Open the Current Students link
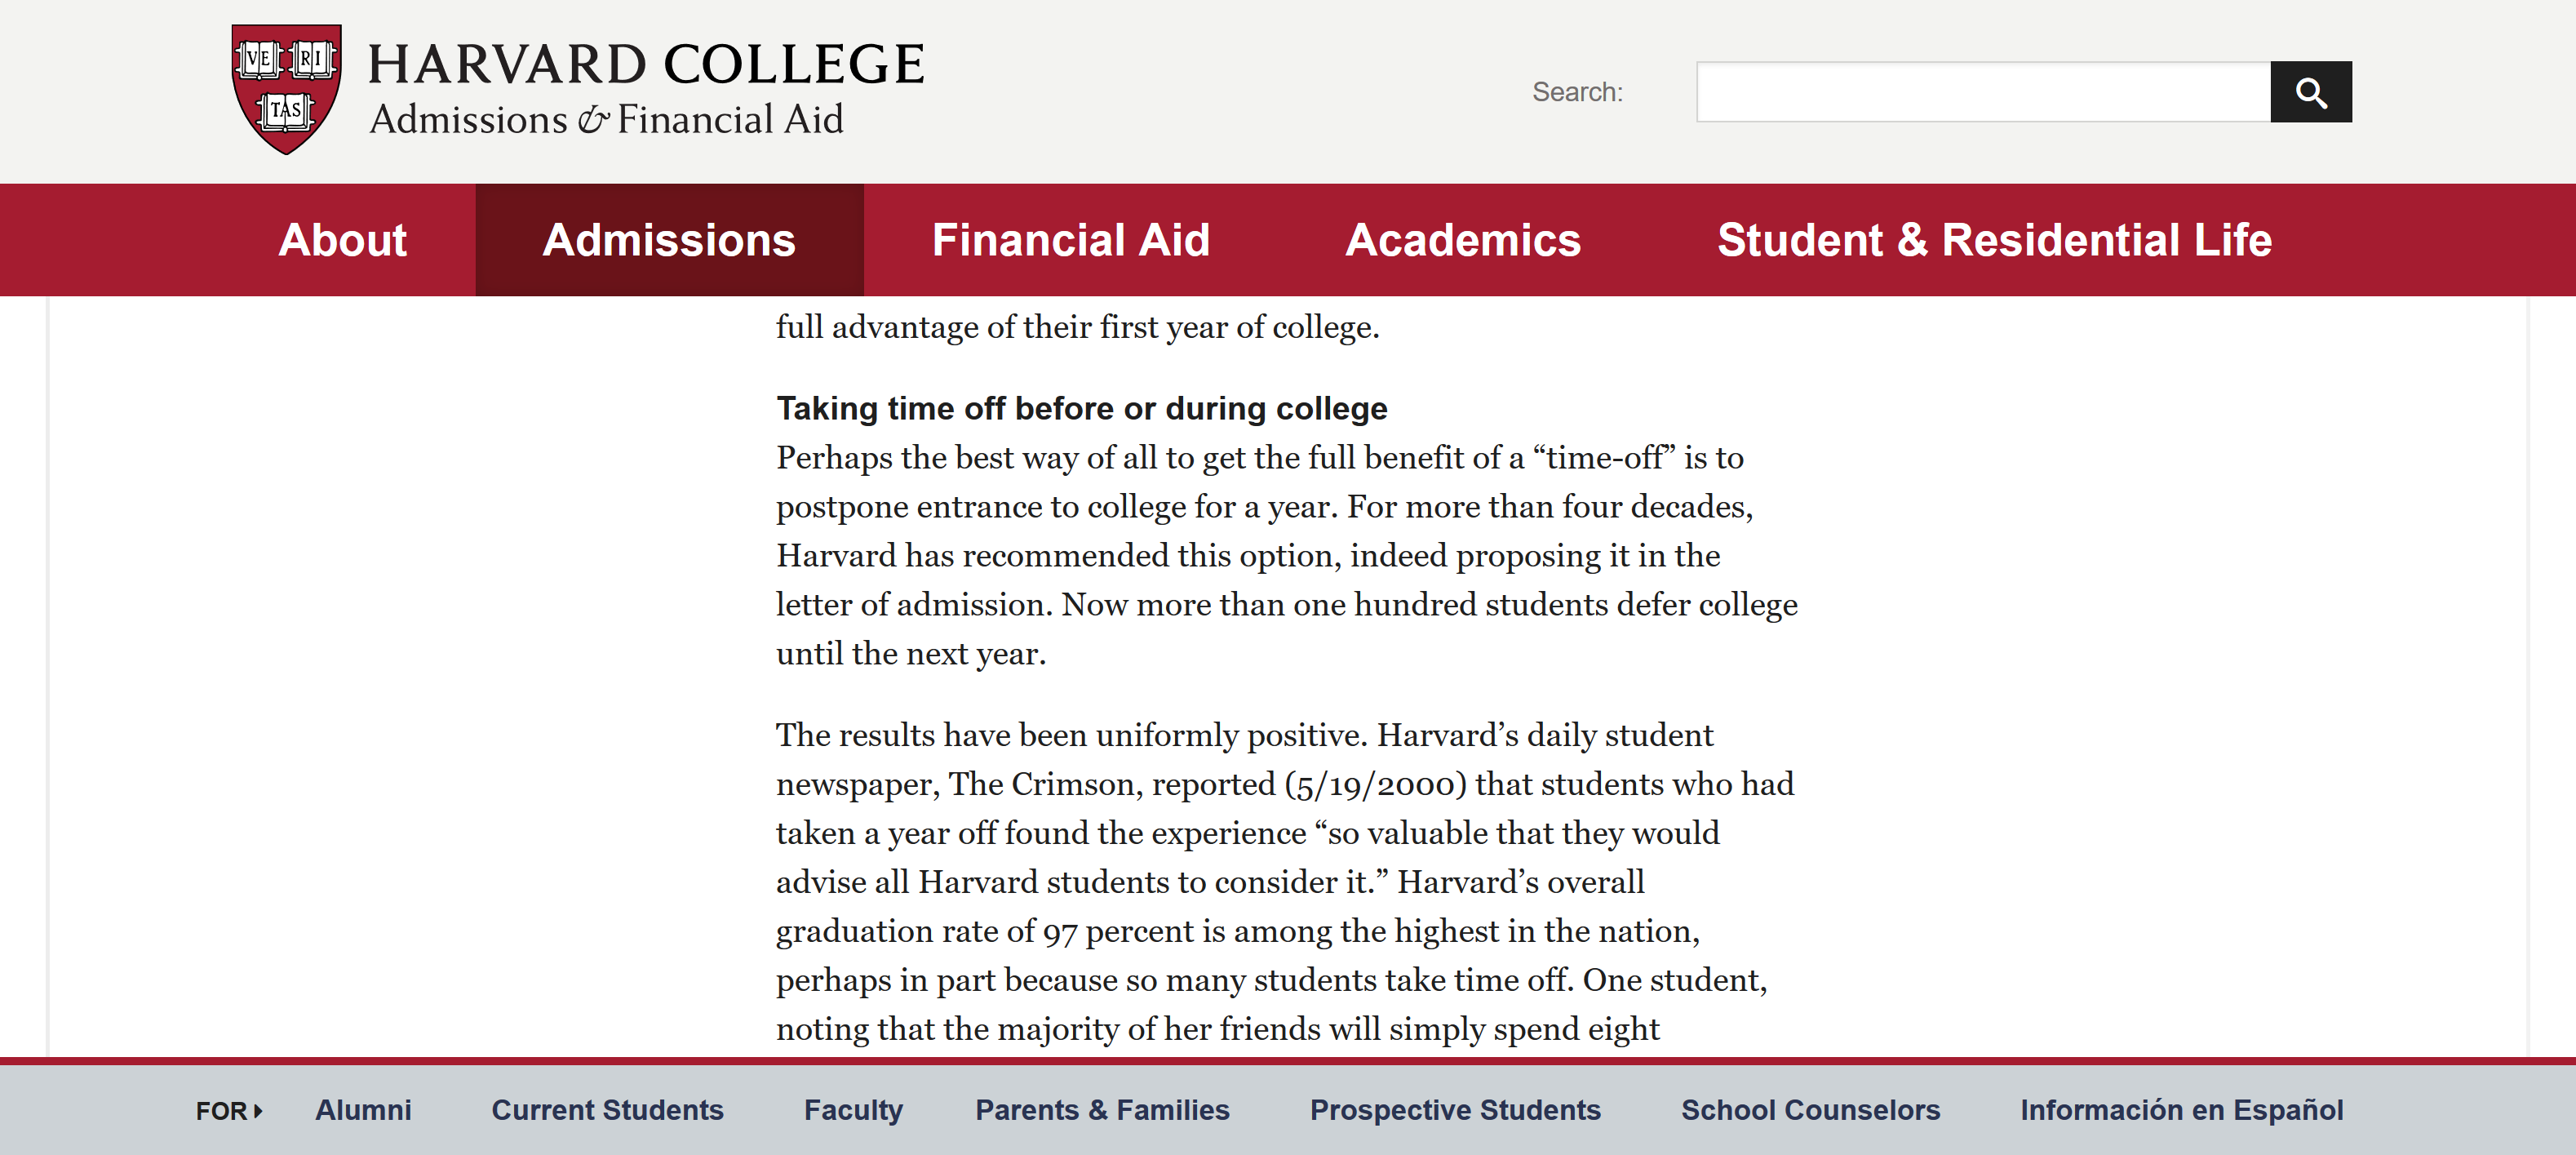This screenshot has height=1155, width=2576. pos(607,1110)
